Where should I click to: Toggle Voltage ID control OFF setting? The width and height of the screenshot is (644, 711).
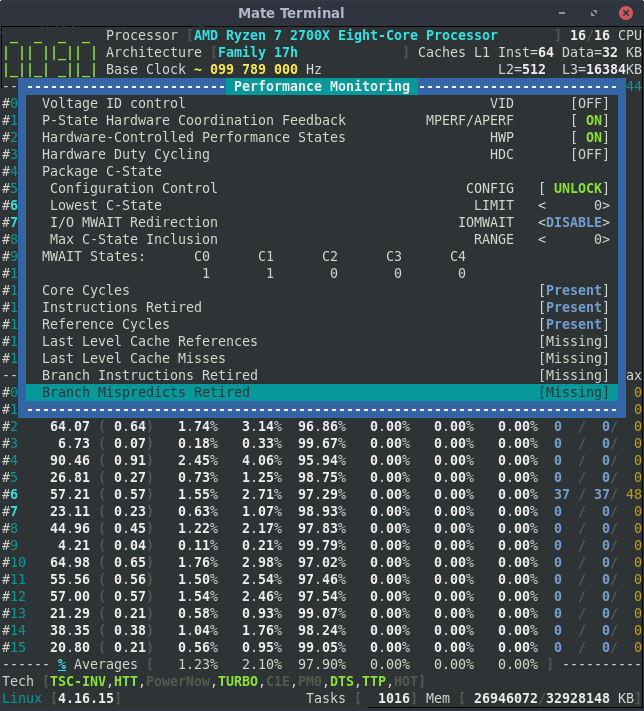(x=590, y=103)
